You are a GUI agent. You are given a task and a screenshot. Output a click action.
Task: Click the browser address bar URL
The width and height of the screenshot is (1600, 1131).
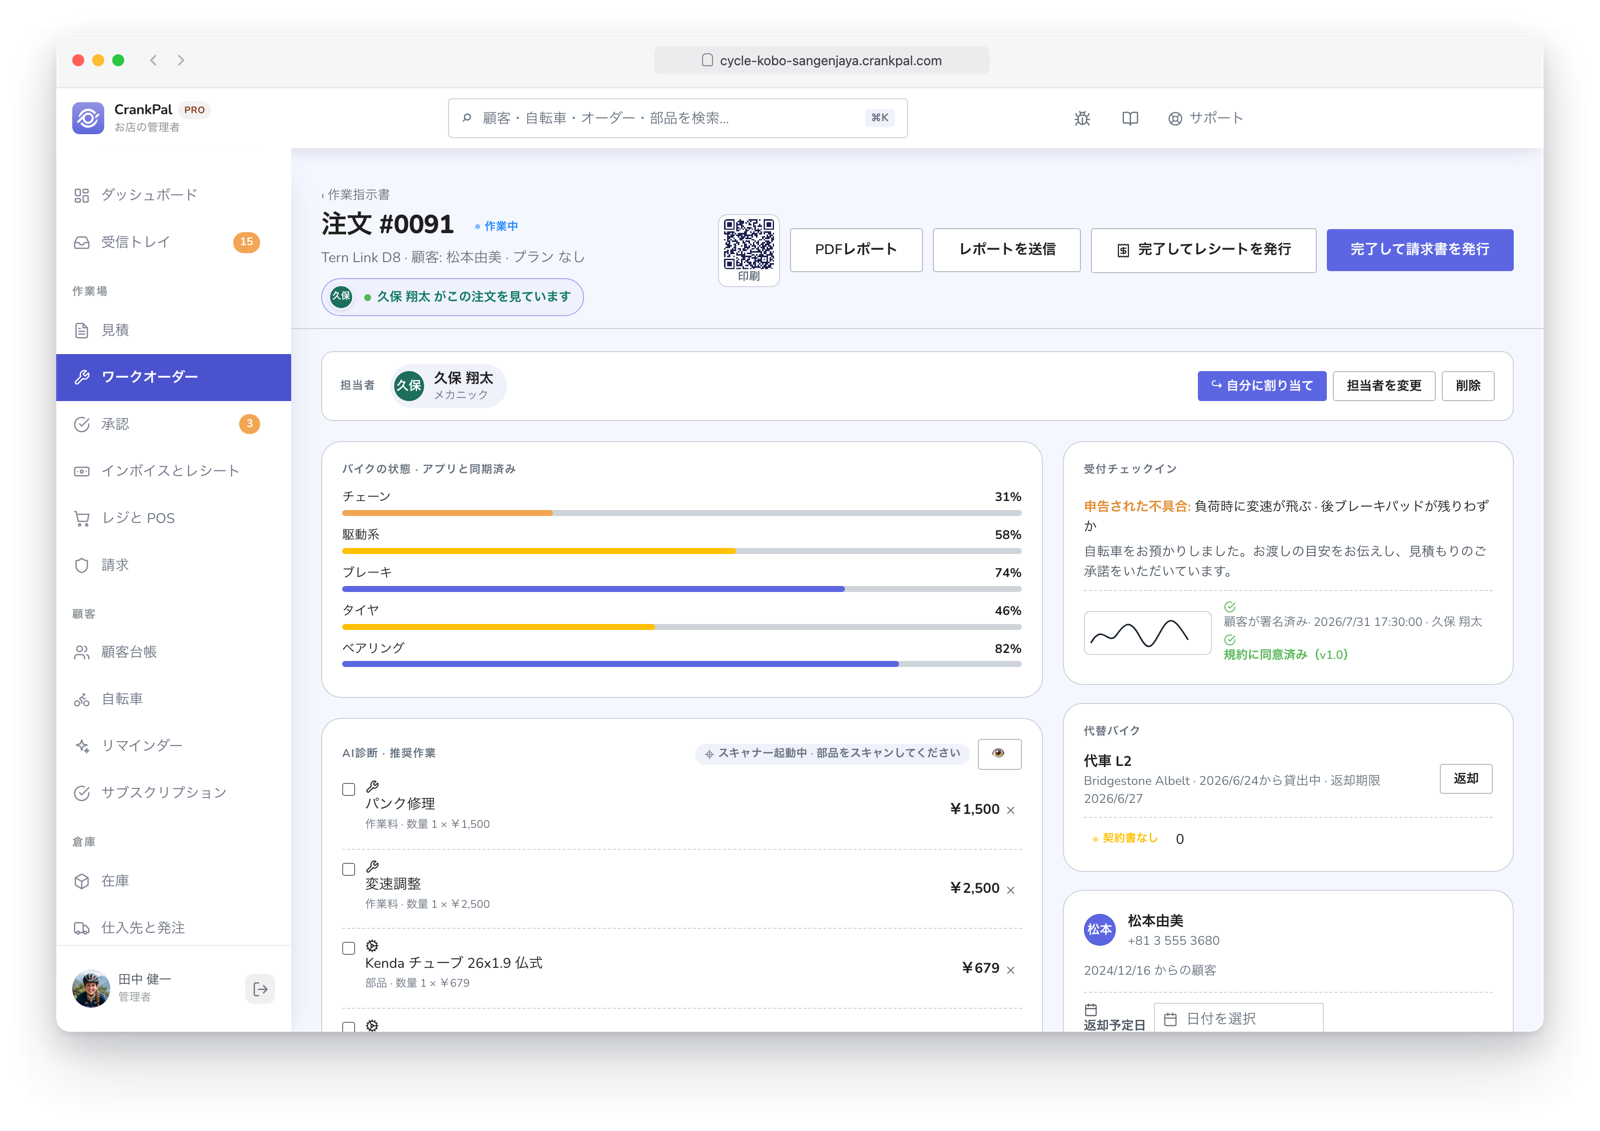pyautogui.click(x=821, y=60)
